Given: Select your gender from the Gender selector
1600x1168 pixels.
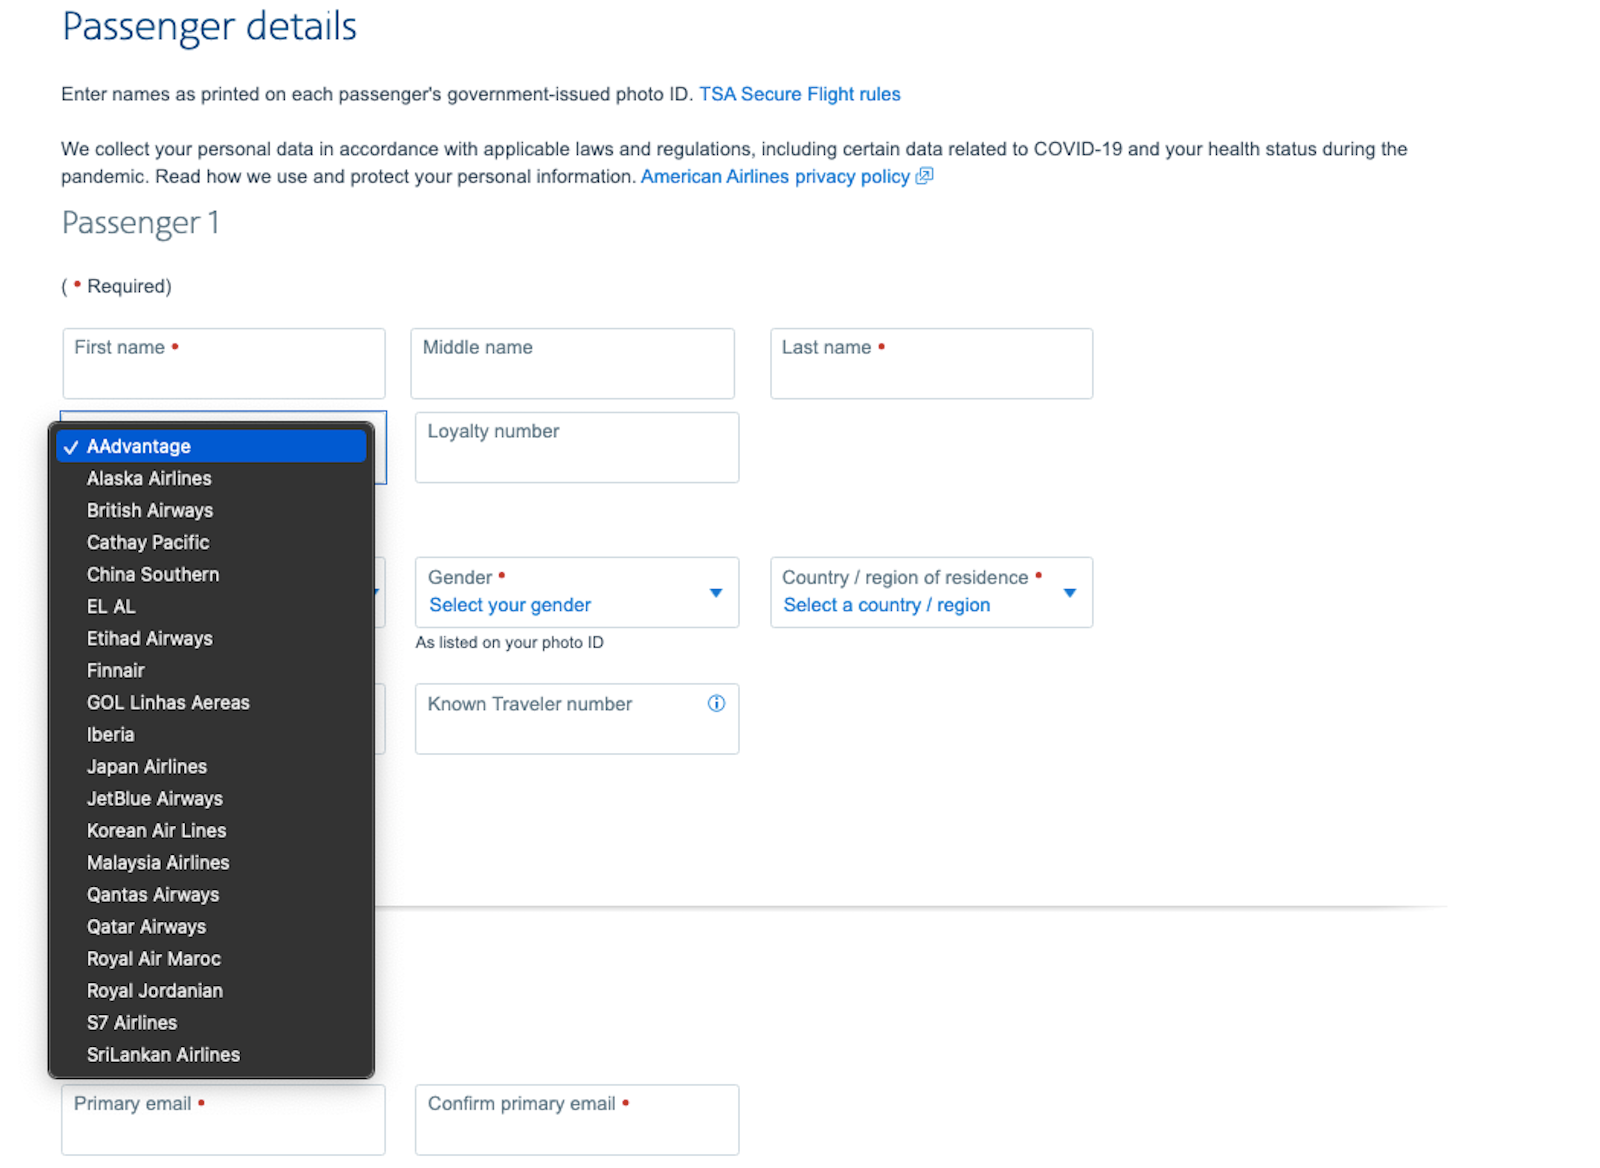Looking at the screenshot, I should [509, 605].
